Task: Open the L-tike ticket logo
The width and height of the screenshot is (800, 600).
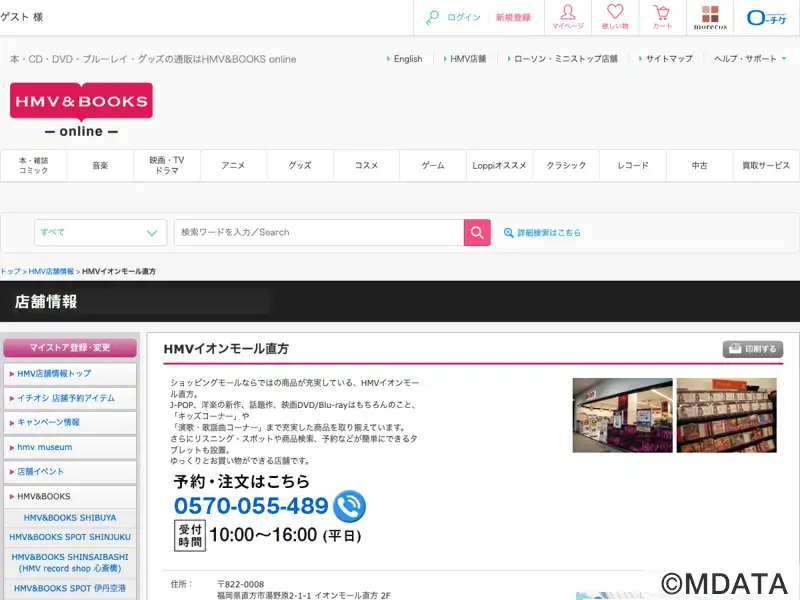Action: [766, 18]
